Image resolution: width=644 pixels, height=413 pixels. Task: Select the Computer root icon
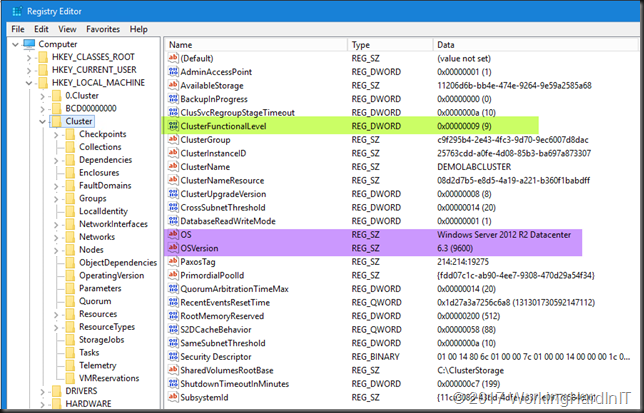pos(29,44)
